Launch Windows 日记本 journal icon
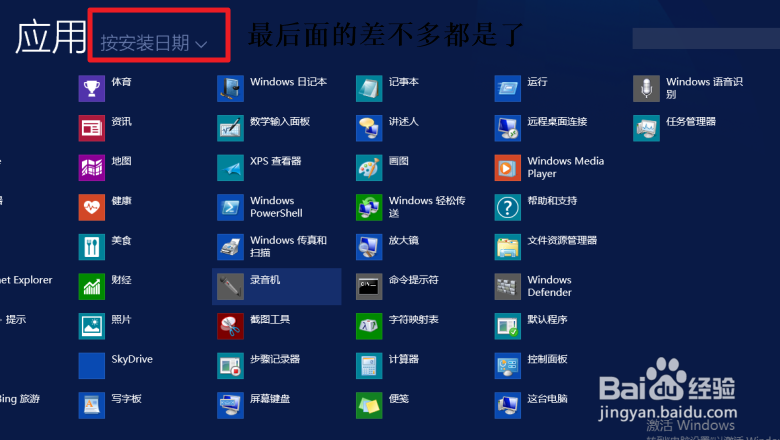780x440 pixels. coord(230,88)
